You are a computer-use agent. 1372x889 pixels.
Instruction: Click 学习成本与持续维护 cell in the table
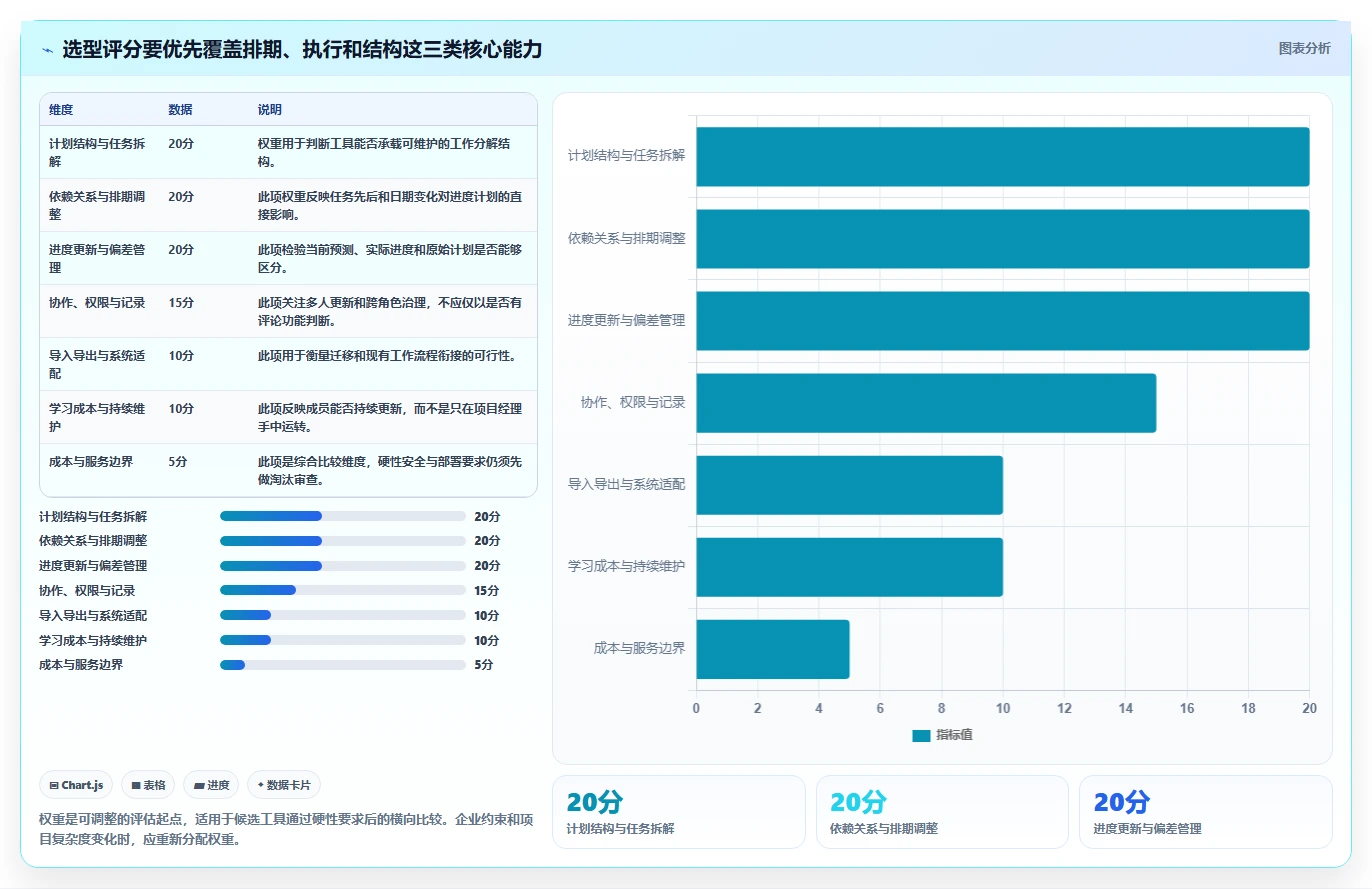[97, 417]
